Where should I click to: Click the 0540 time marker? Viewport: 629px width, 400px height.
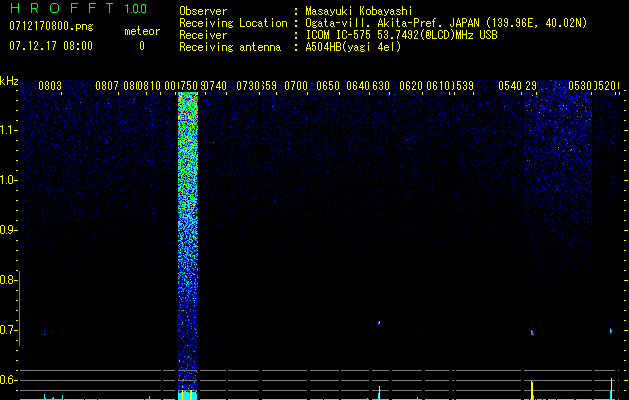(x=510, y=86)
